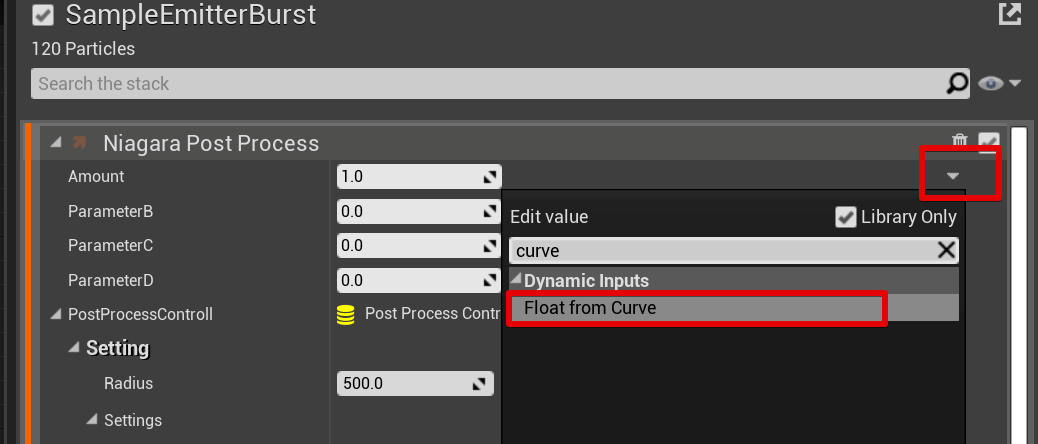Click the ParameterC label
This screenshot has width=1038, height=444.
click(111, 245)
